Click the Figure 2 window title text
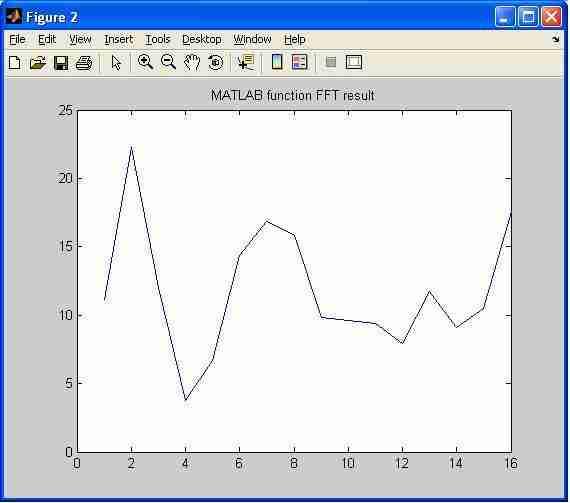This screenshot has width=570, height=503. pyautogui.click(x=52, y=17)
